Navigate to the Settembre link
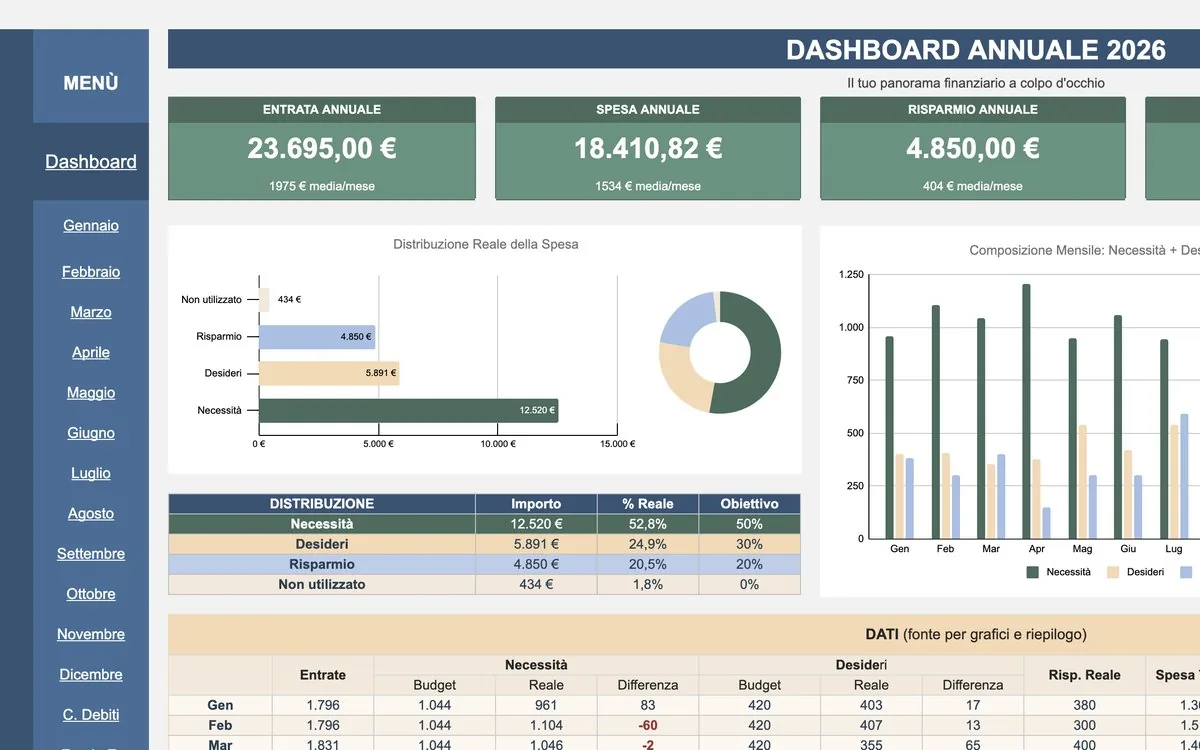 (91, 553)
